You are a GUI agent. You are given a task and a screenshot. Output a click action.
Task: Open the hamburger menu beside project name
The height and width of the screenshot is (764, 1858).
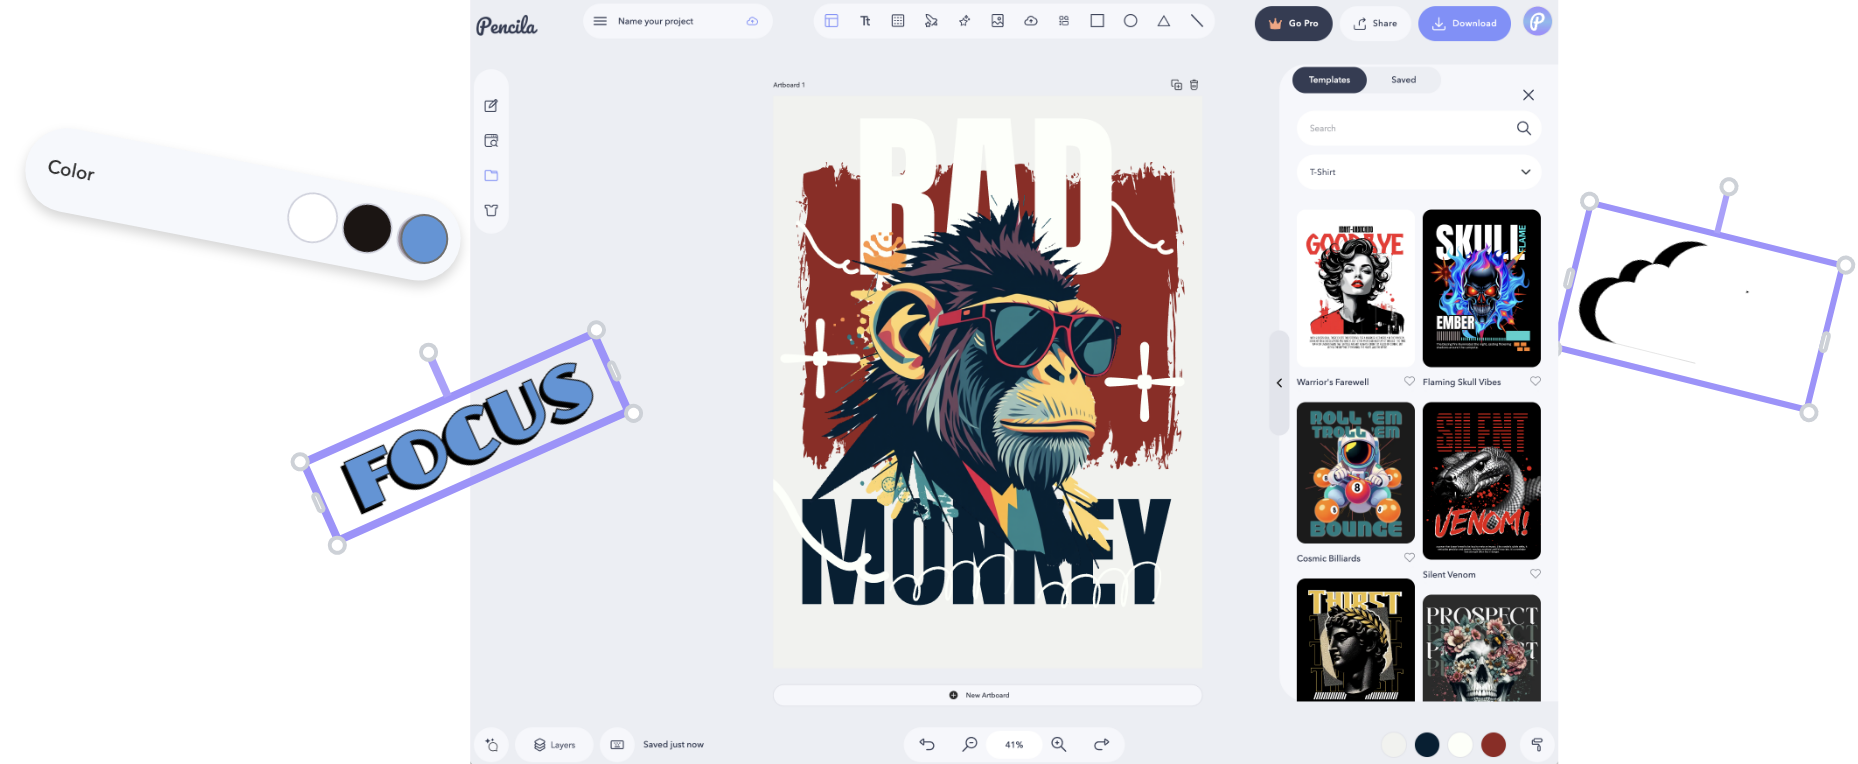600,21
